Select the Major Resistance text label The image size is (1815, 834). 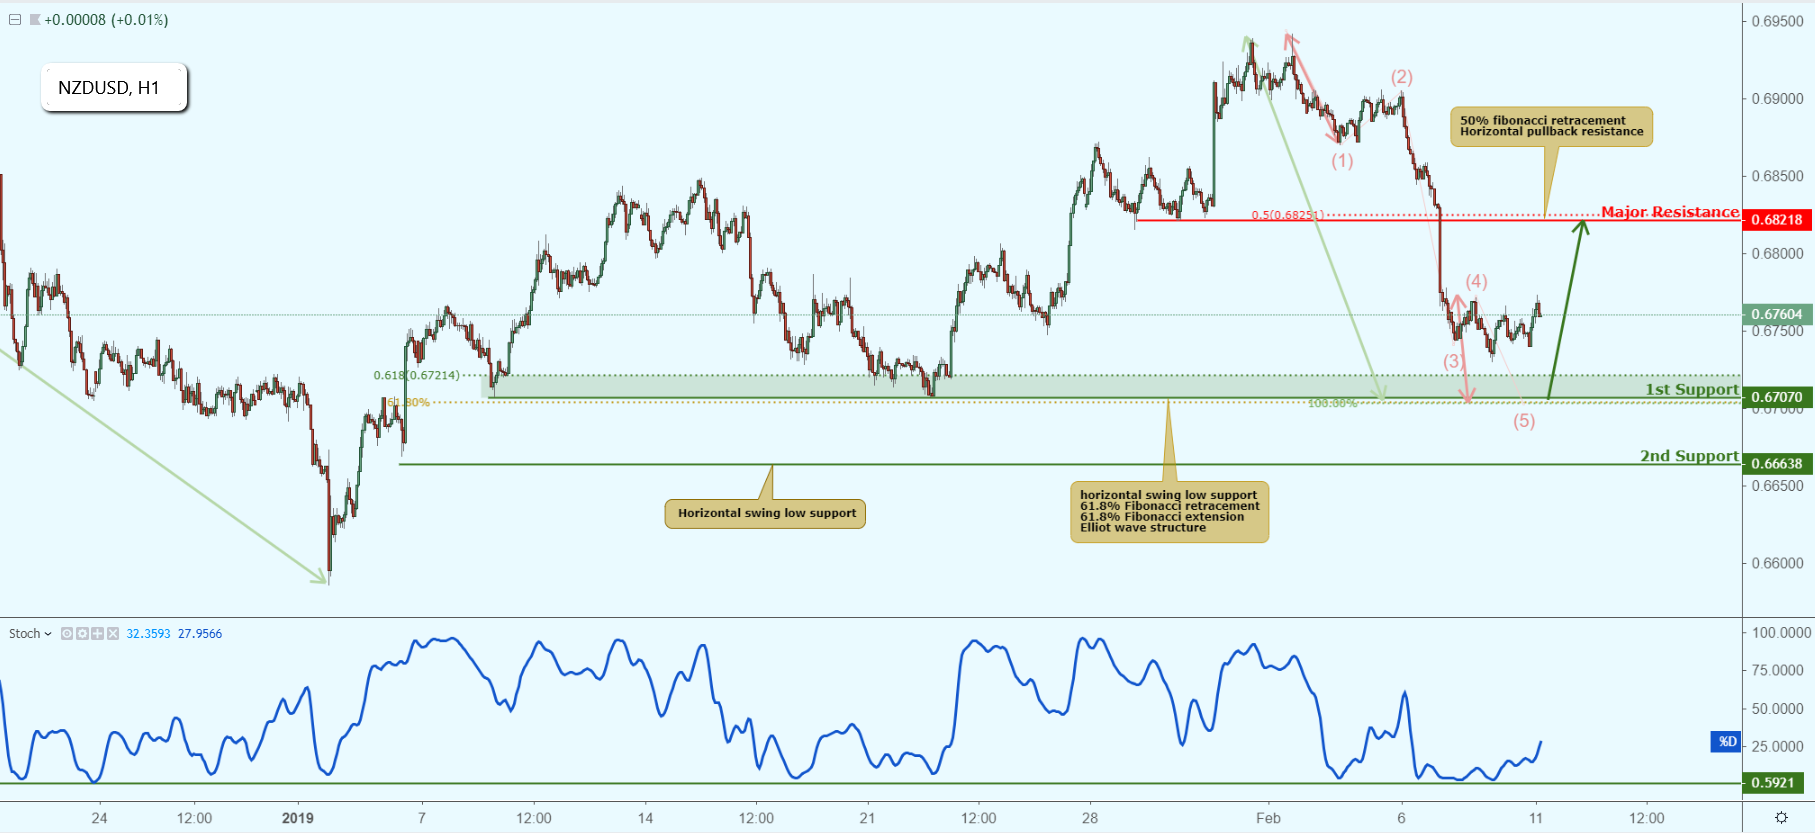(x=1670, y=212)
